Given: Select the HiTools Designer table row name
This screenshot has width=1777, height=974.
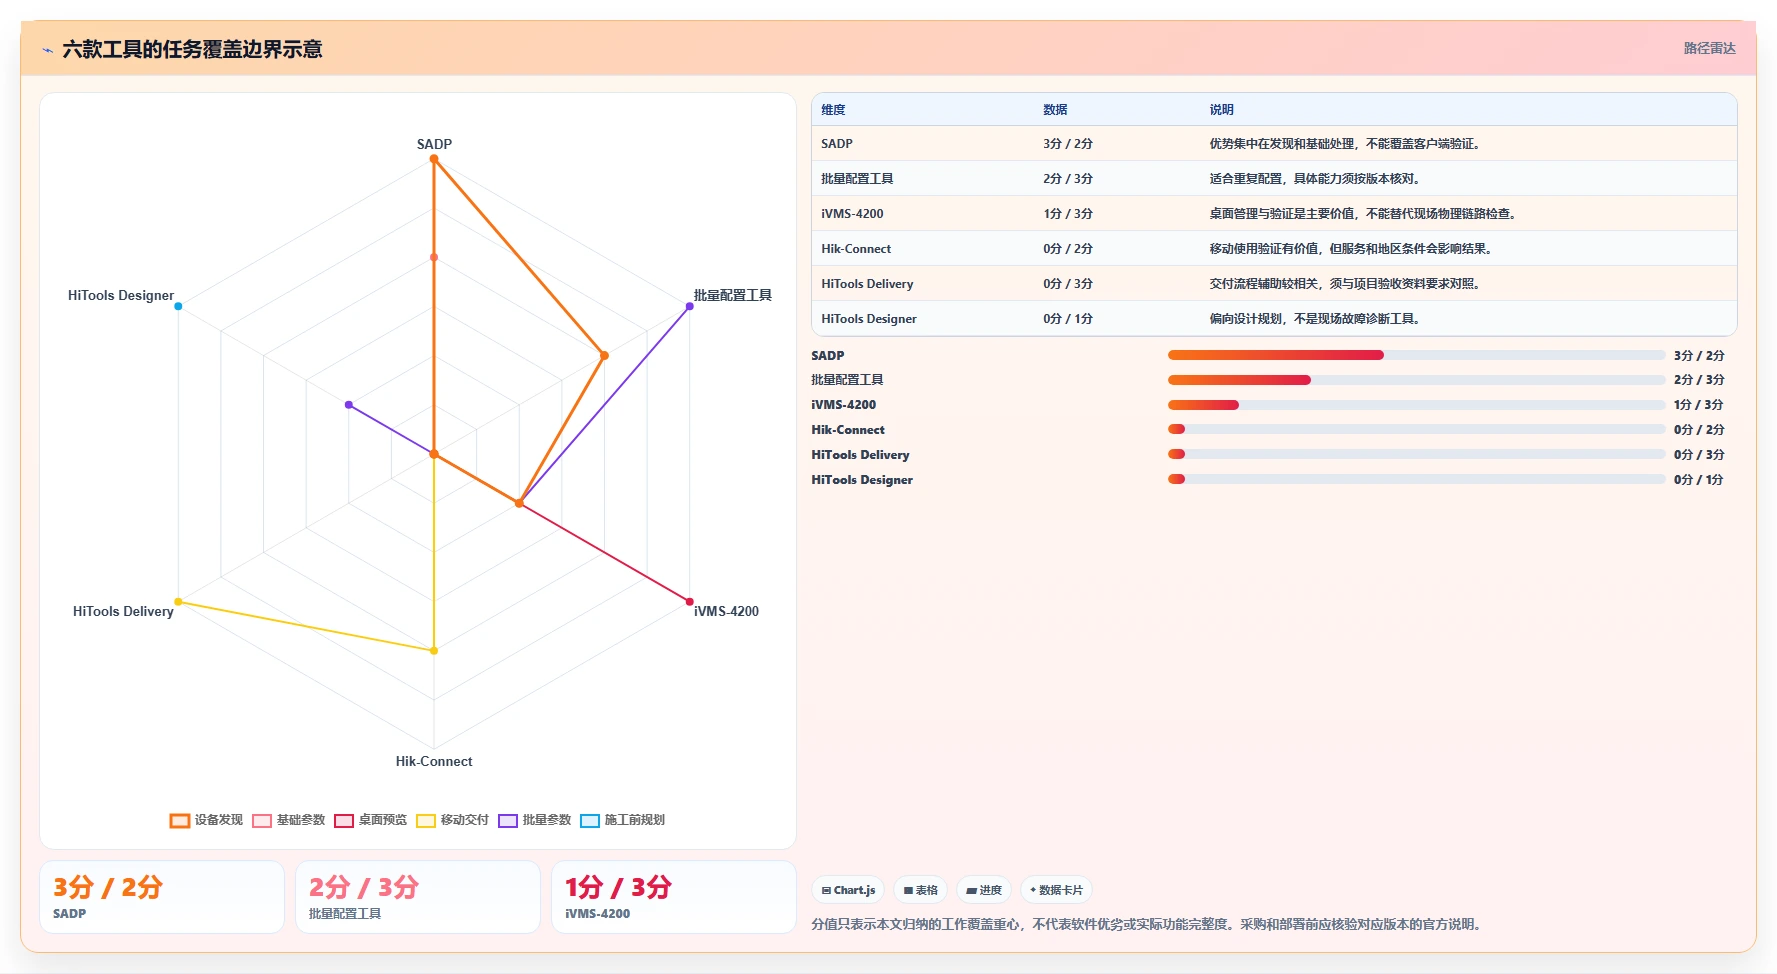Looking at the screenshot, I should tap(869, 319).
